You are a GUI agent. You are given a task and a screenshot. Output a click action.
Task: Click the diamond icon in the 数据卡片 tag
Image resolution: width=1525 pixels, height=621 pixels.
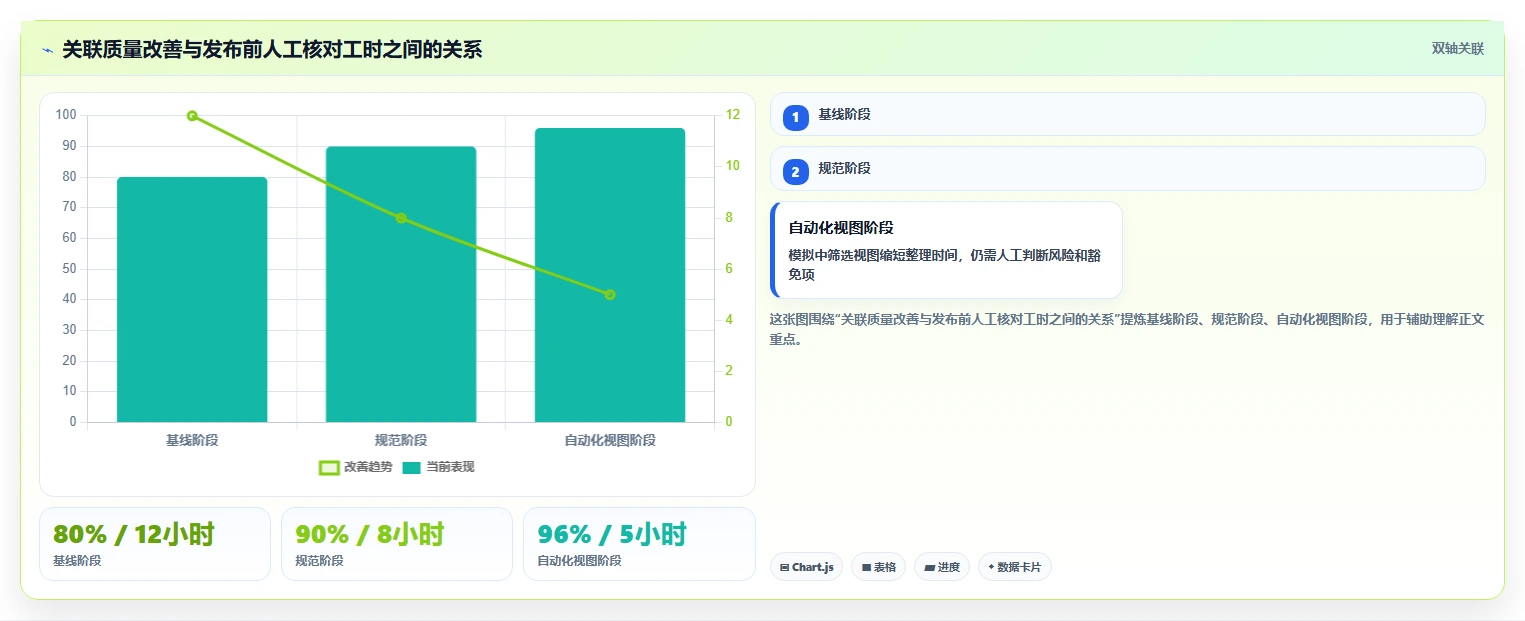[x=991, y=567]
